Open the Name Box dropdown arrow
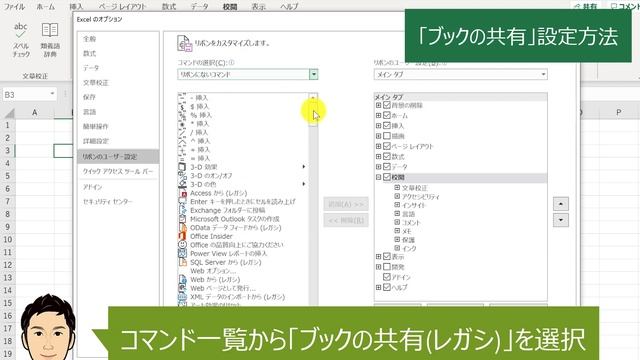Viewport: 640px width, 360px height. click(x=52, y=94)
